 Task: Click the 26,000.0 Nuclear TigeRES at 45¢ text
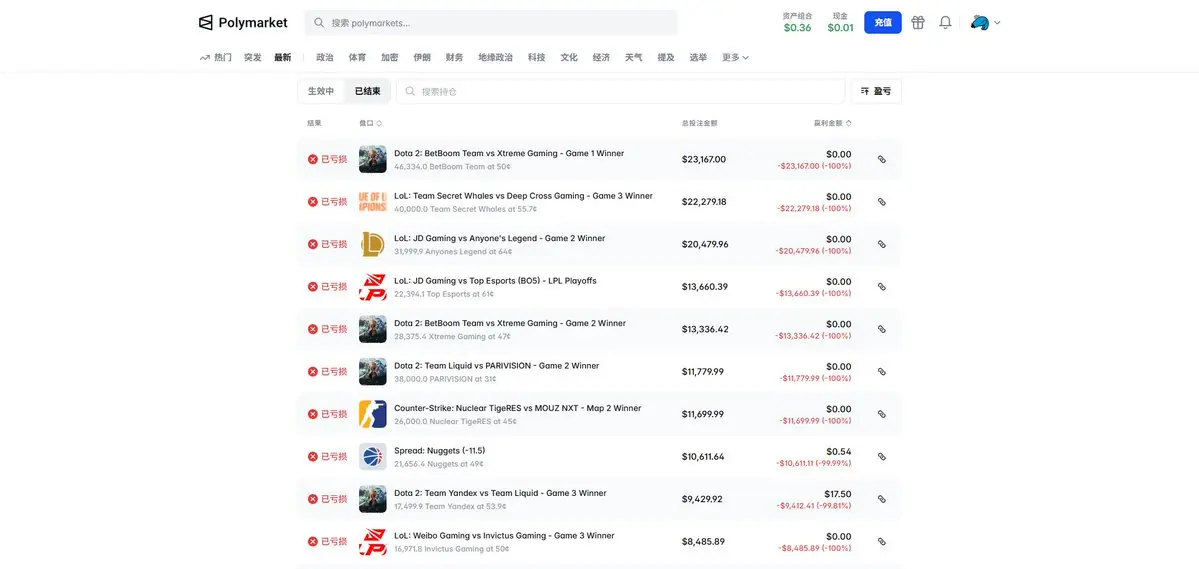[456, 421]
